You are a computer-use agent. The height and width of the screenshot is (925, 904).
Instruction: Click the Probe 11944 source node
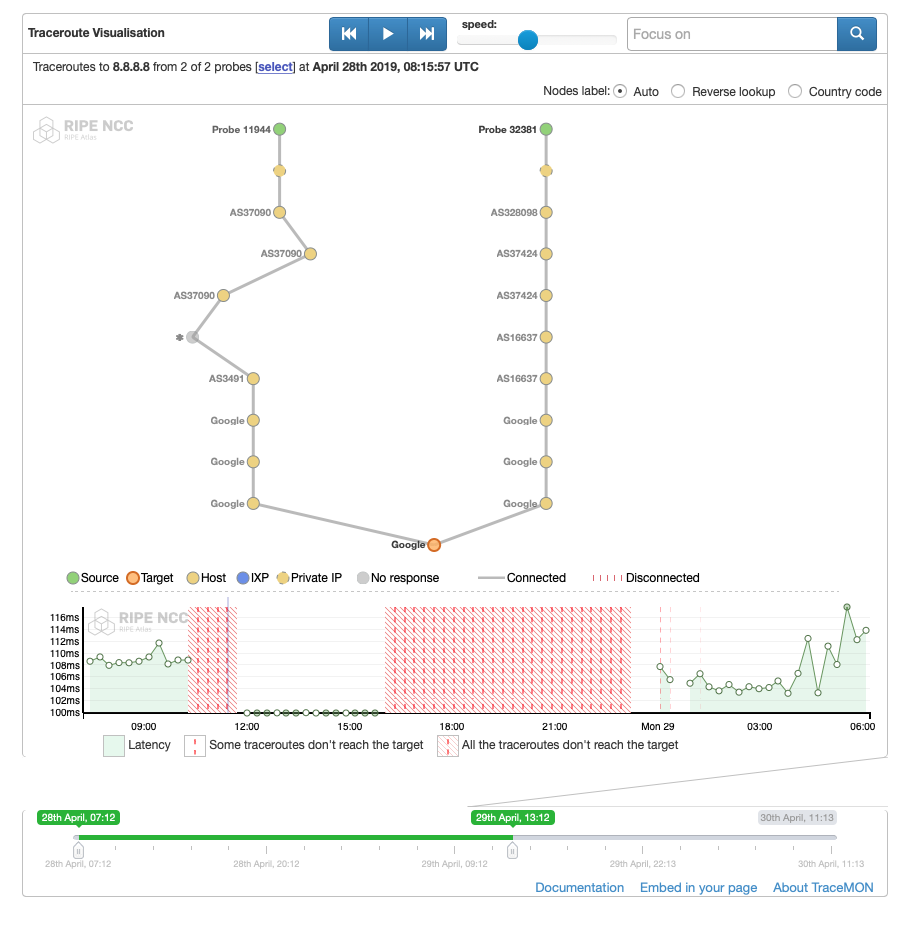(x=280, y=129)
